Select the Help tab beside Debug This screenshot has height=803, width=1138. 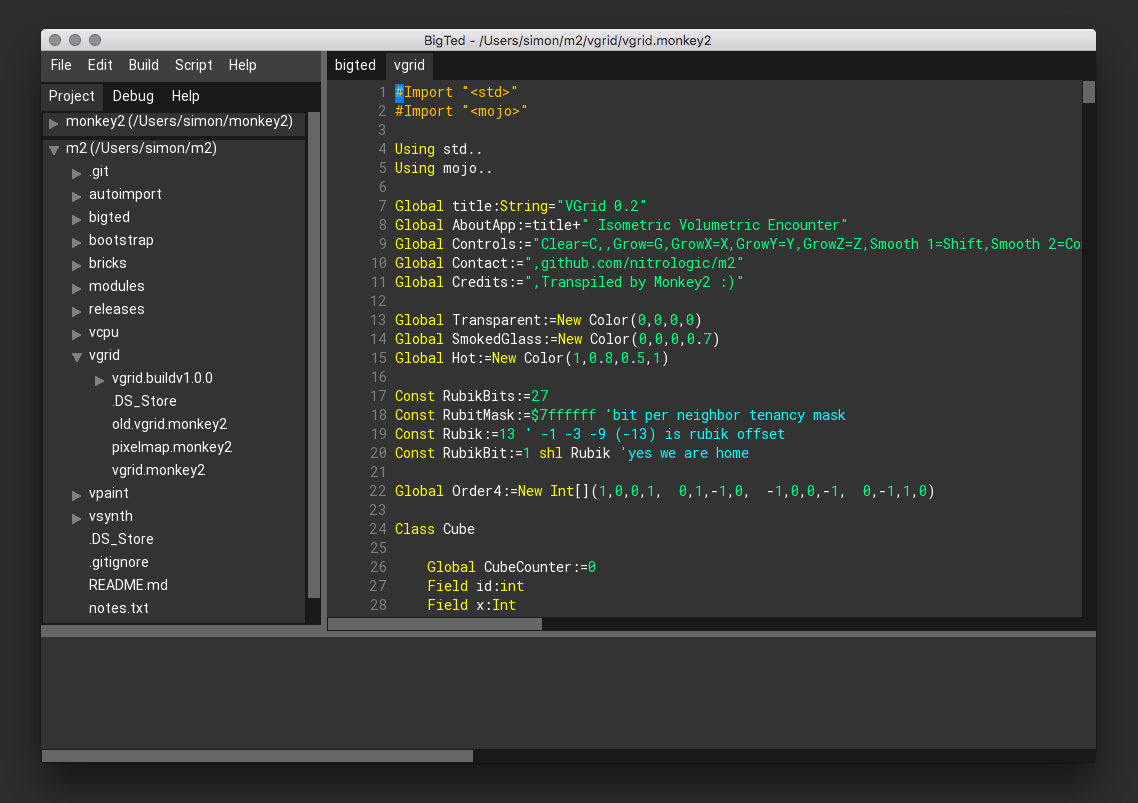pos(185,96)
